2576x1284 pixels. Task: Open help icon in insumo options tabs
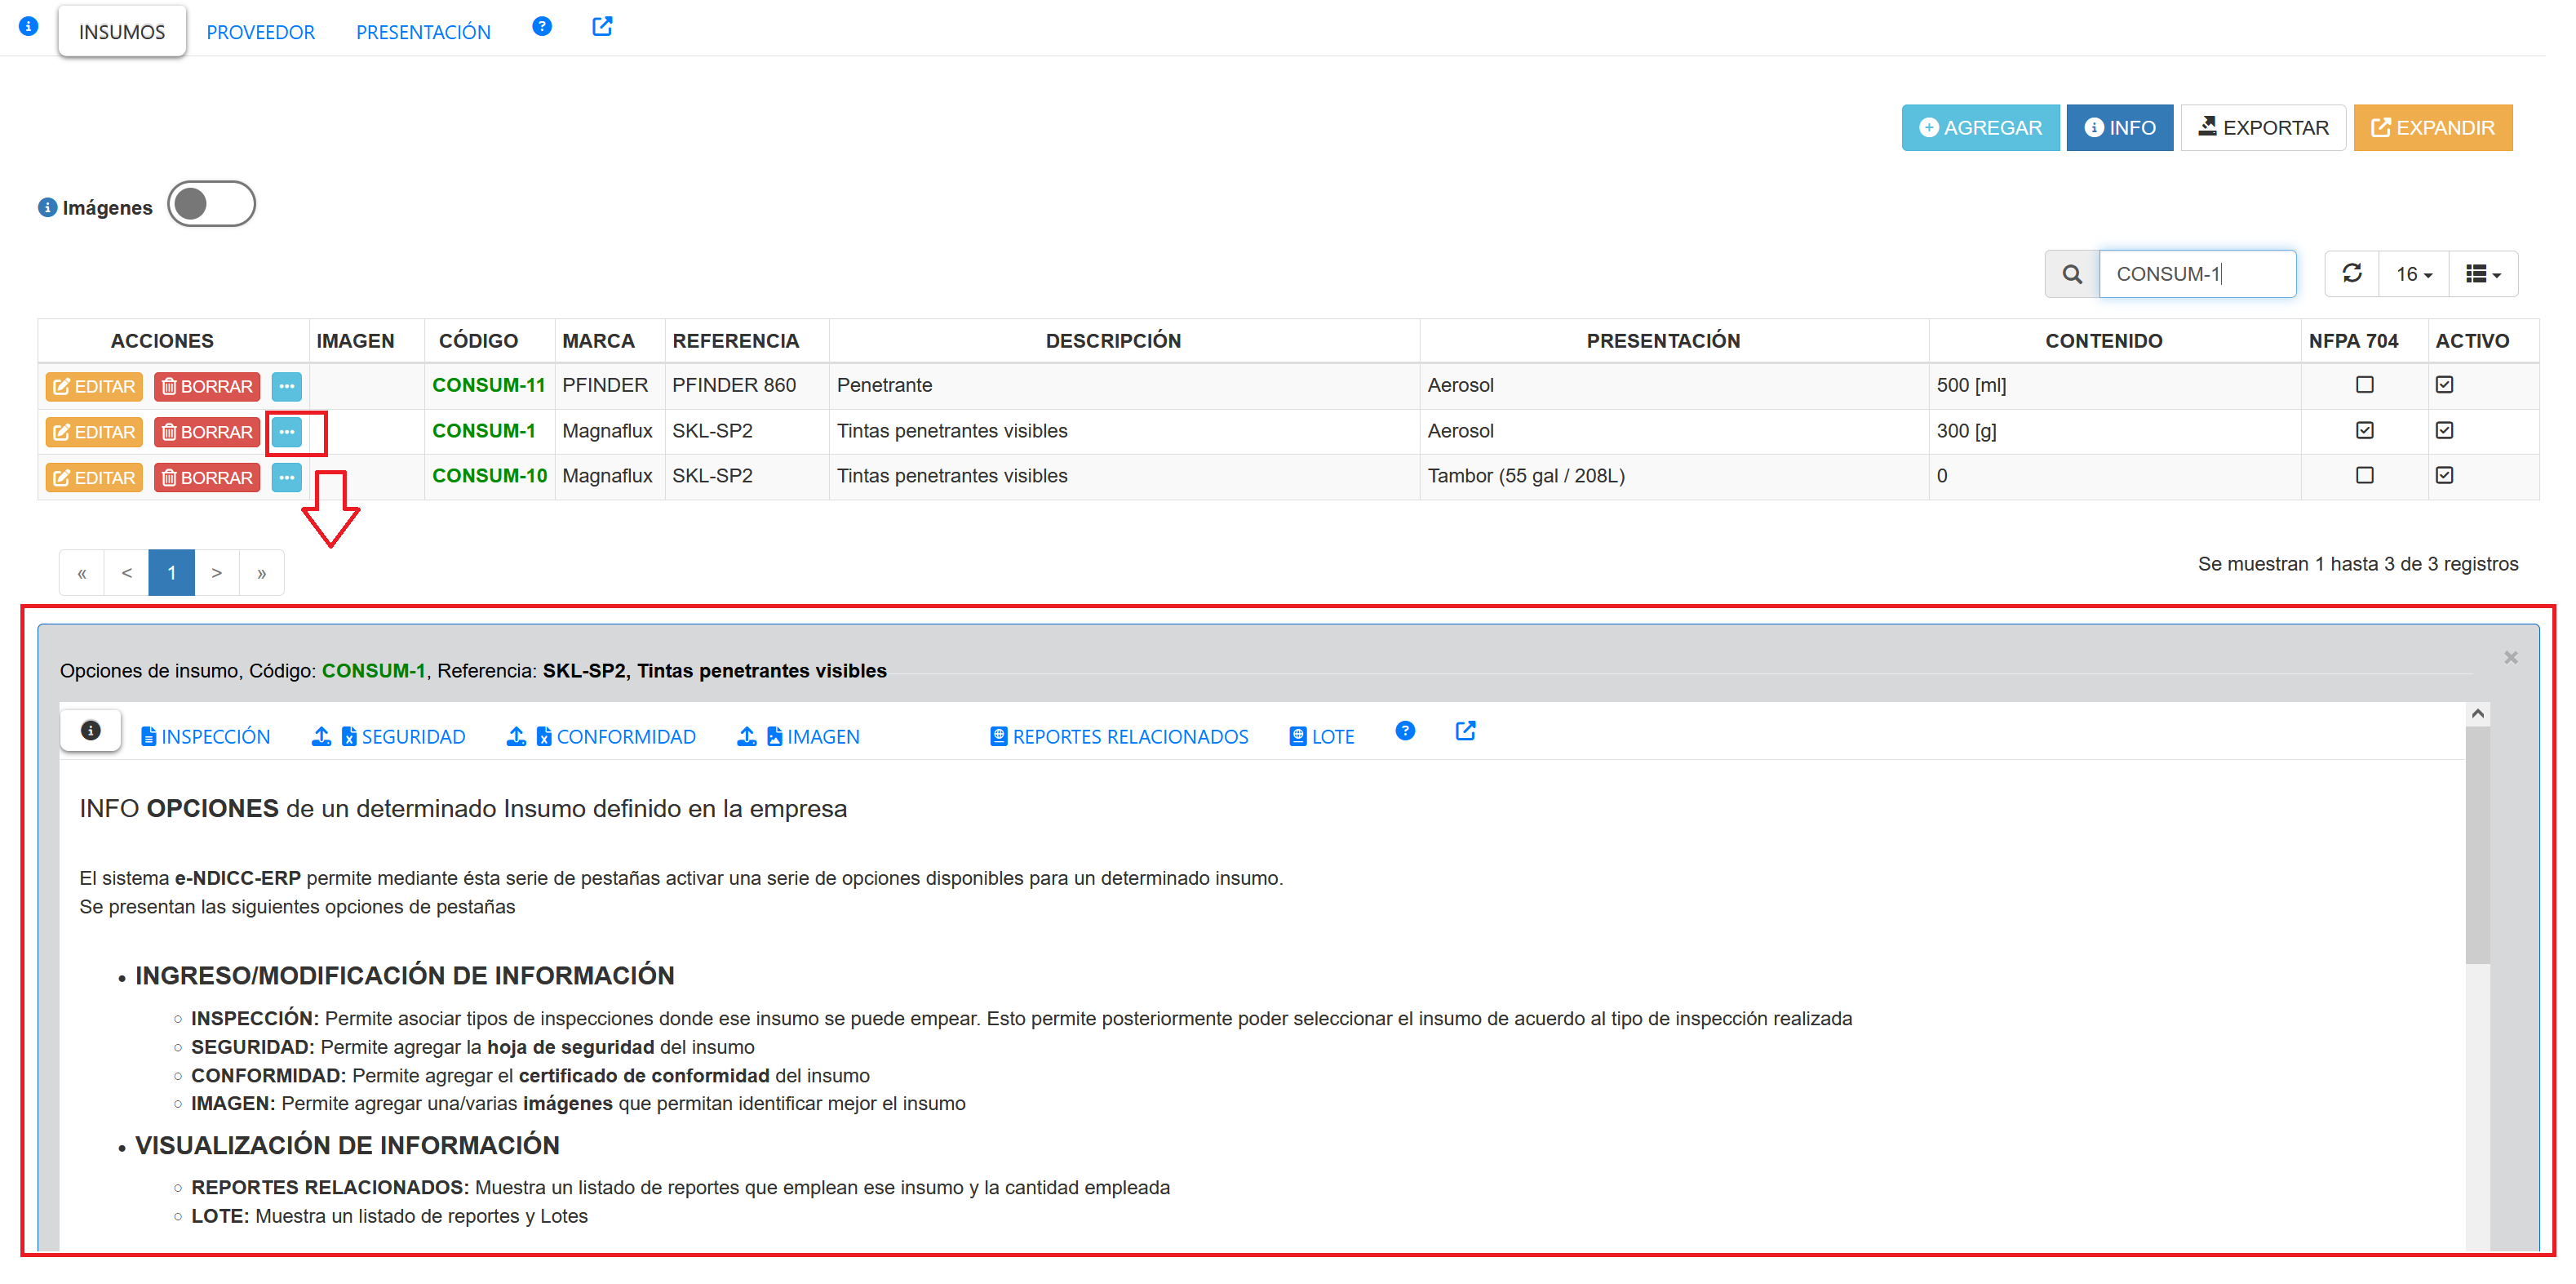pyautogui.click(x=1405, y=731)
